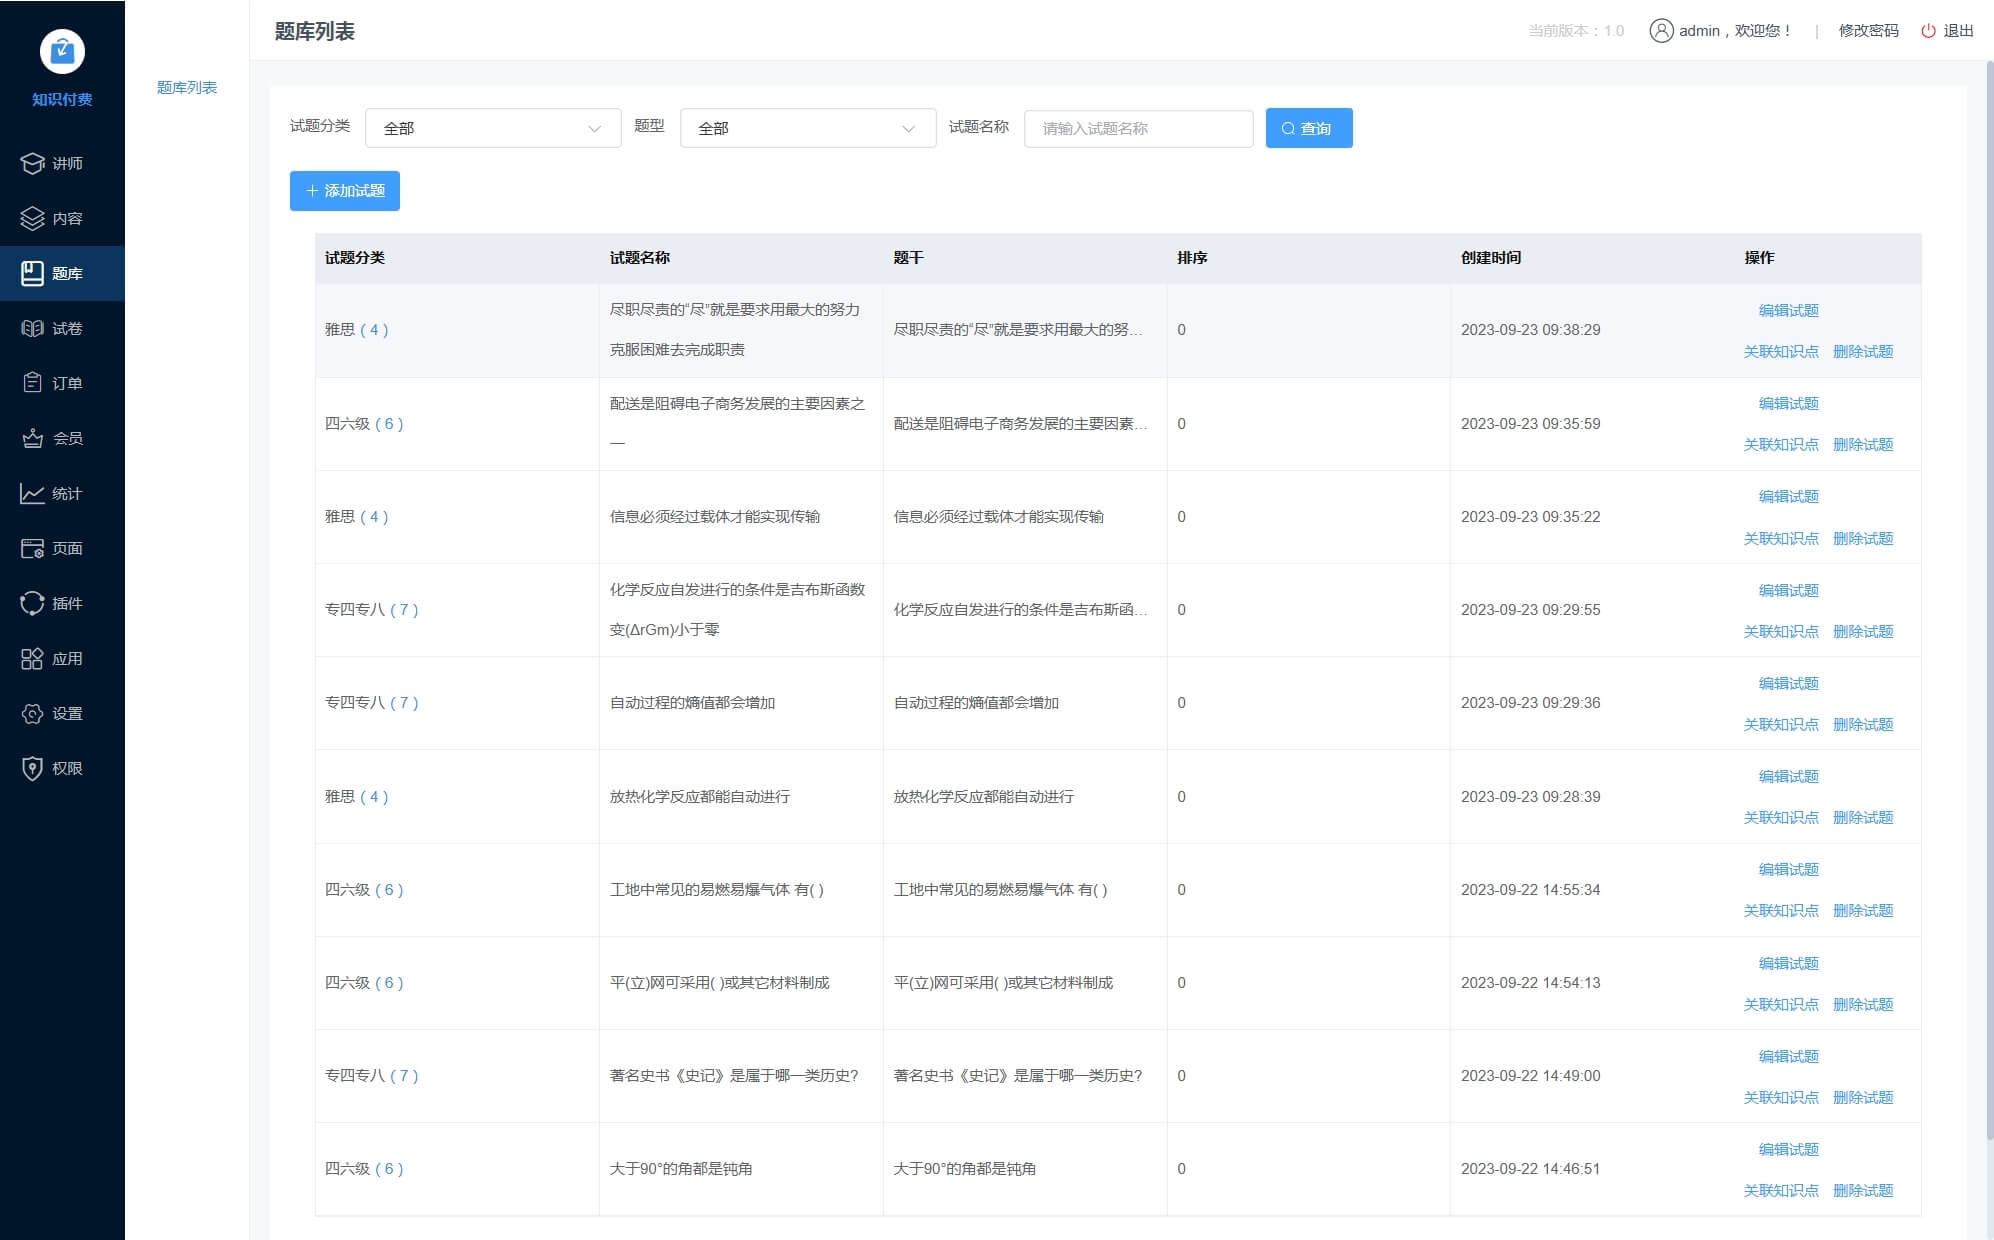Select the 插件 plugin icon in the sidebar
Viewport: 1994px width, 1240px height.
[32, 603]
